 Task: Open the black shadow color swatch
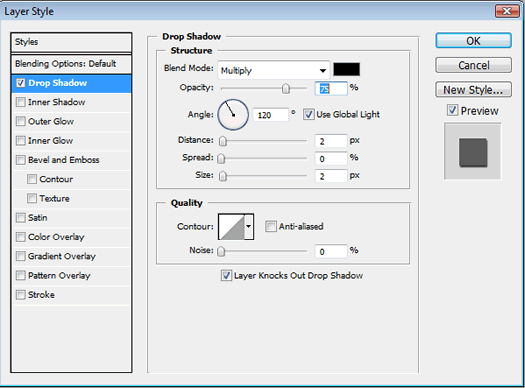347,69
